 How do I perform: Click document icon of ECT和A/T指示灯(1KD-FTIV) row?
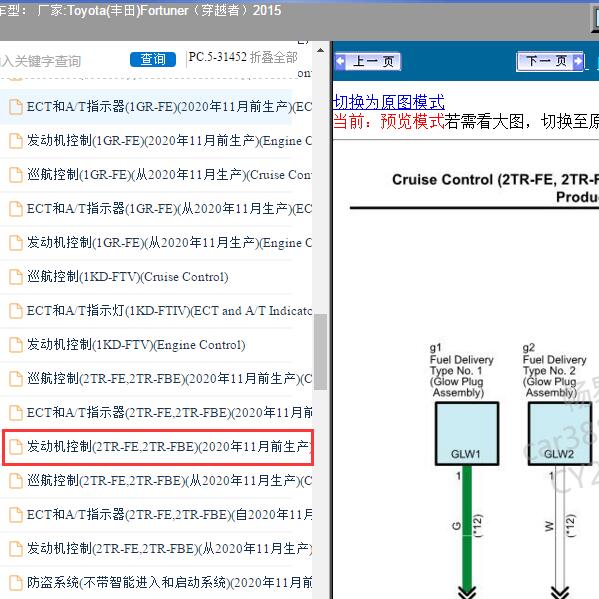point(16,311)
